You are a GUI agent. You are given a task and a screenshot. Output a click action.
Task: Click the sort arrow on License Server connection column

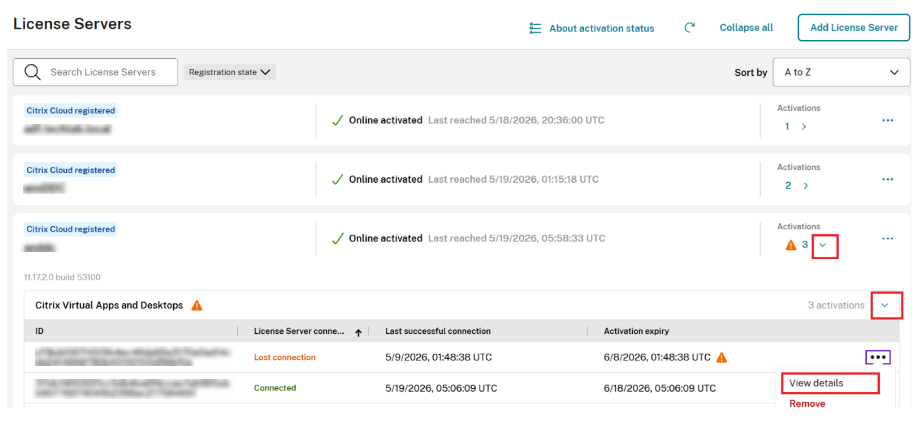point(358,332)
